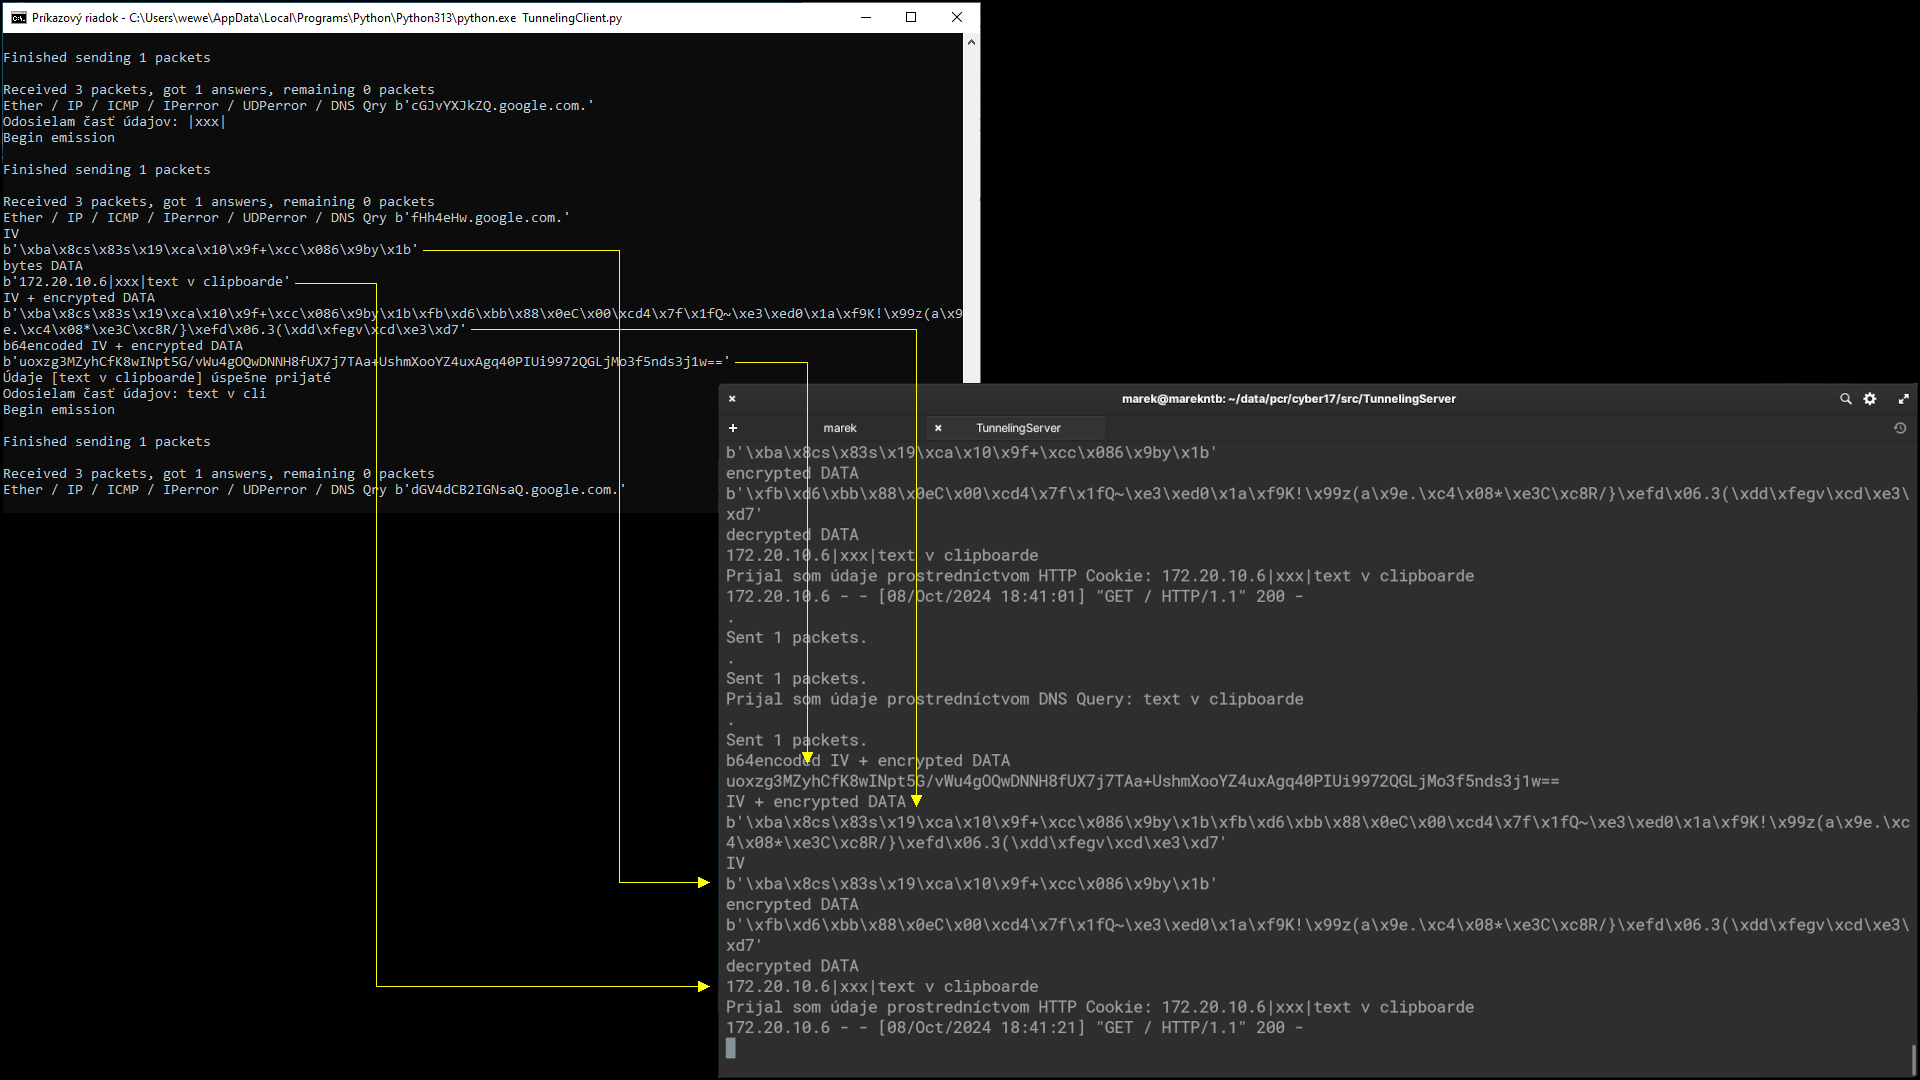Open search in the TunnelingServer terminal

point(1845,399)
